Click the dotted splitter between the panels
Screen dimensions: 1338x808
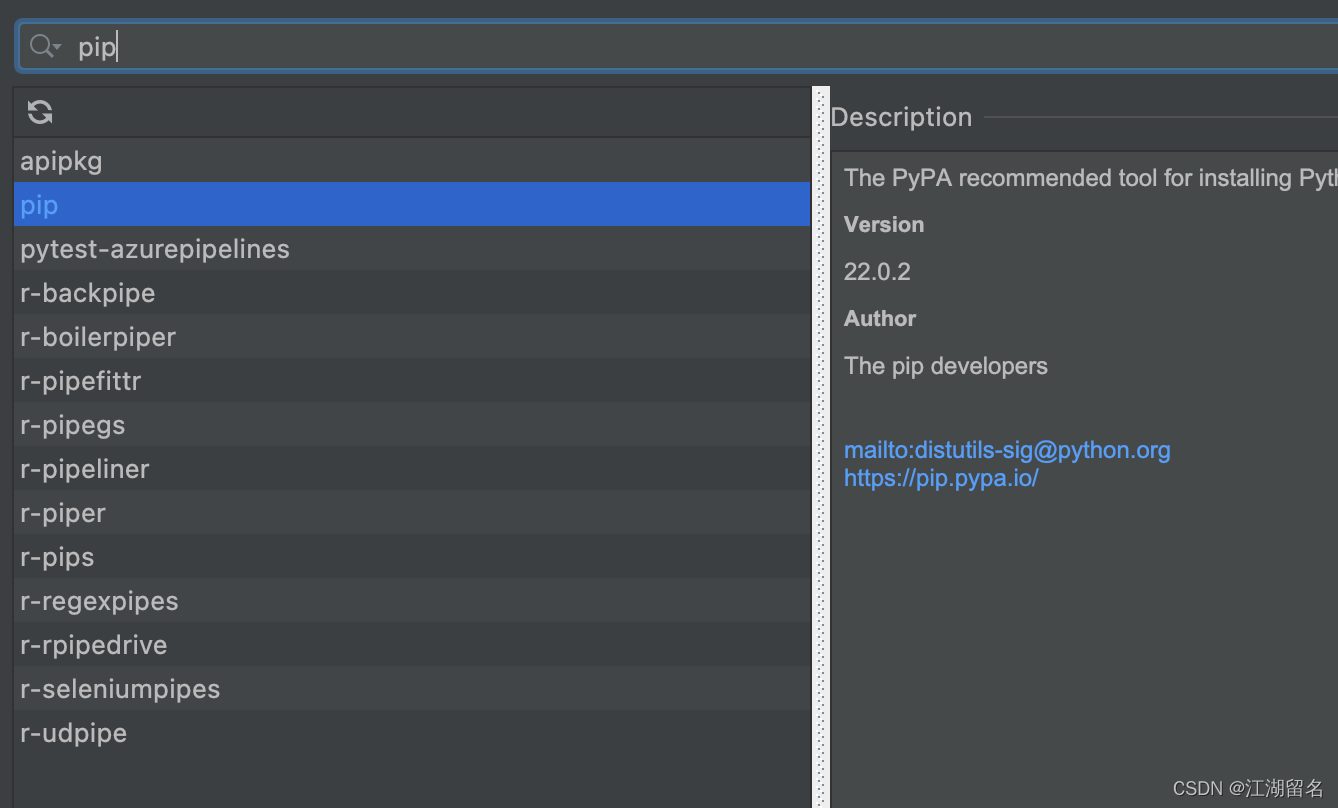[x=821, y=450]
